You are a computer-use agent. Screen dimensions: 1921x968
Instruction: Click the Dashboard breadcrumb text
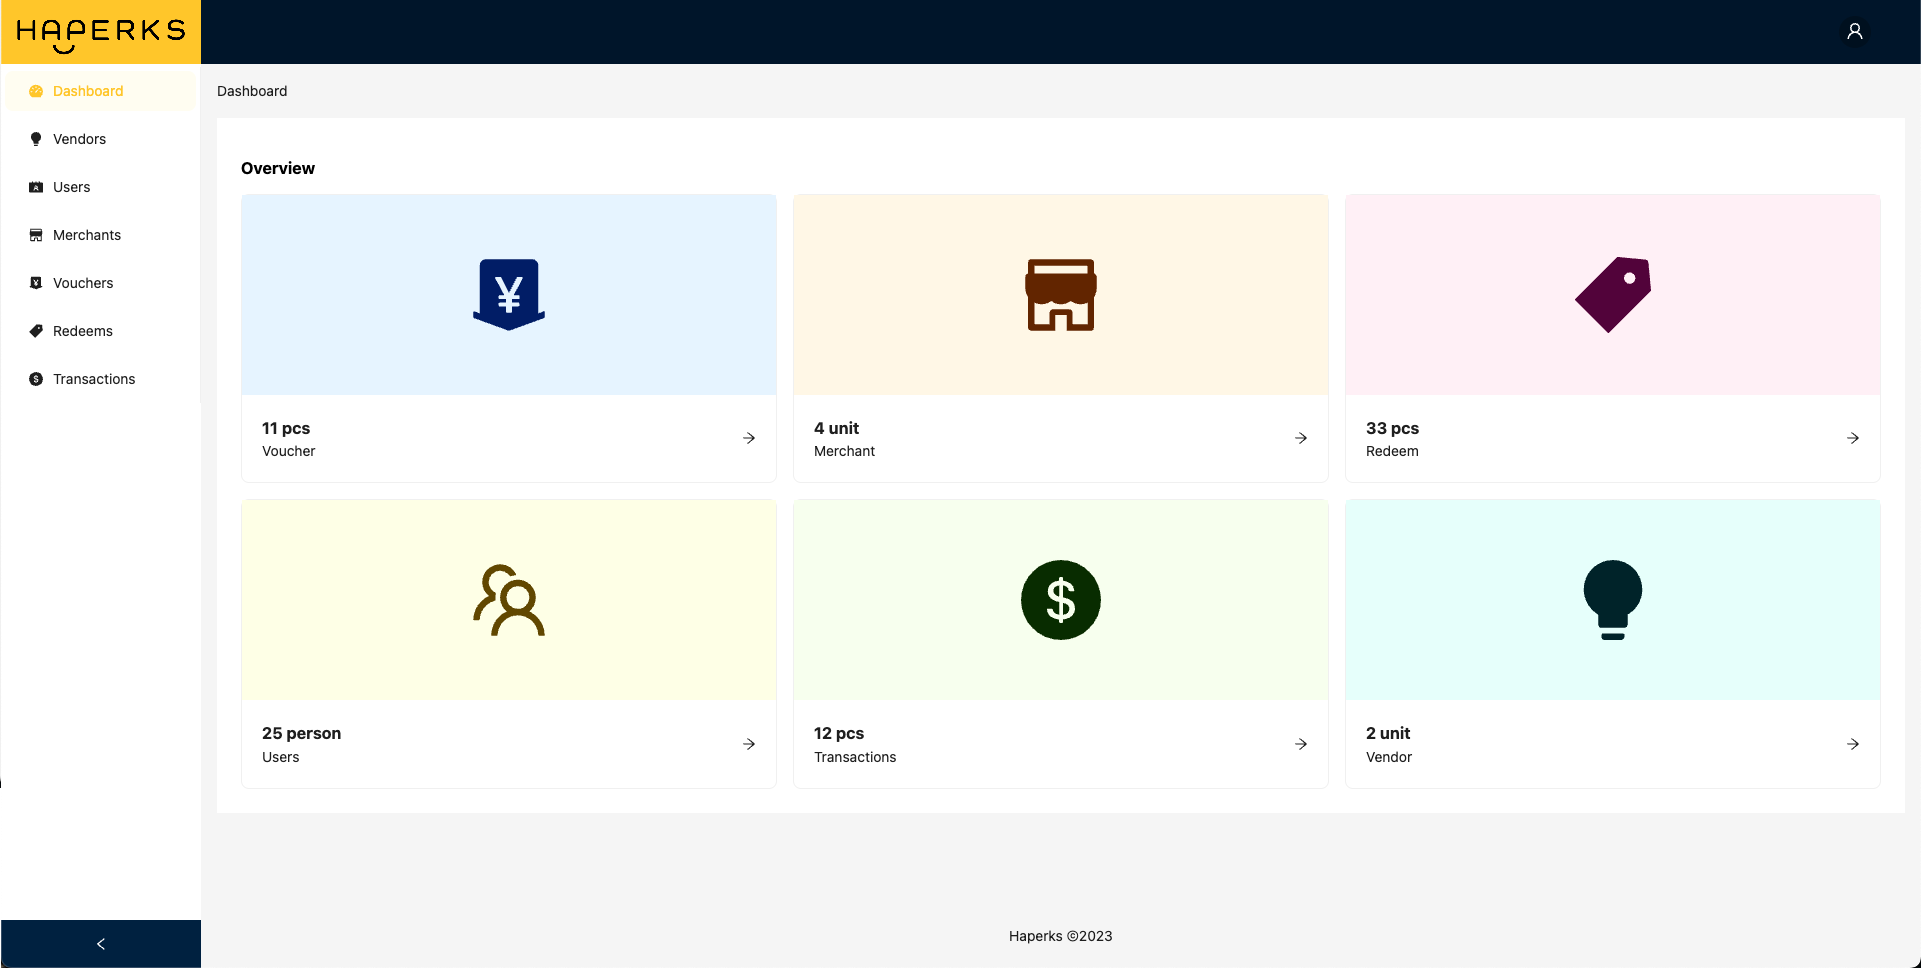(x=252, y=91)
